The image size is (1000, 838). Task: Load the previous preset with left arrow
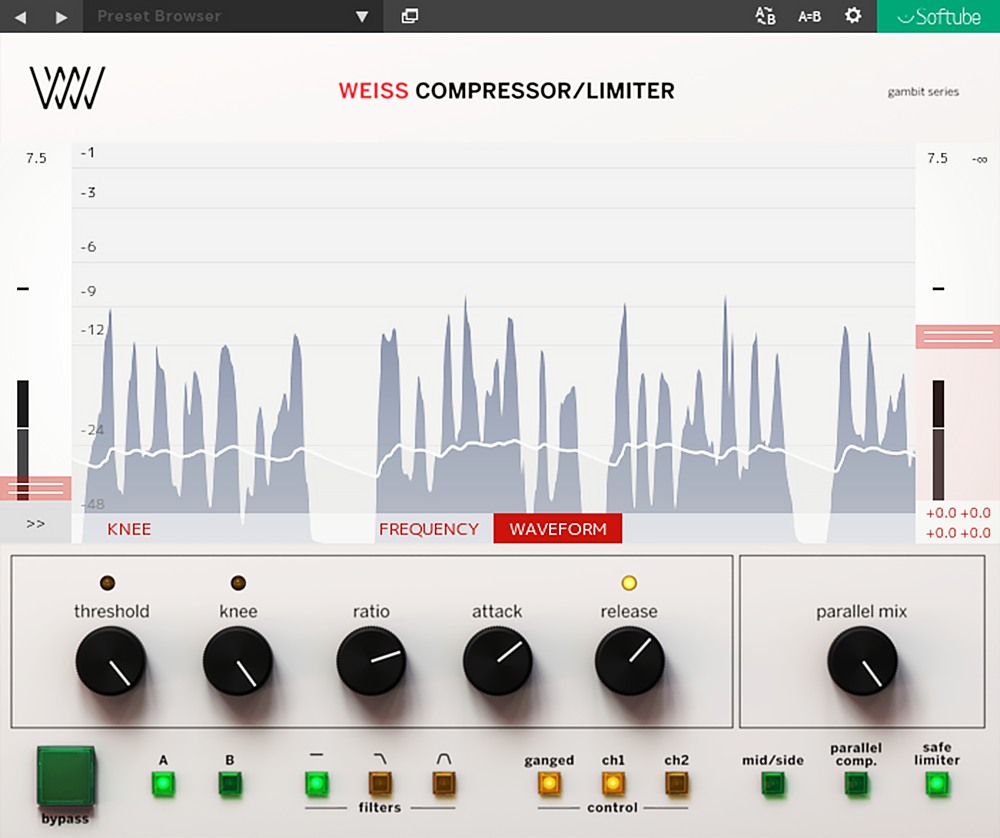click(21, 17)
